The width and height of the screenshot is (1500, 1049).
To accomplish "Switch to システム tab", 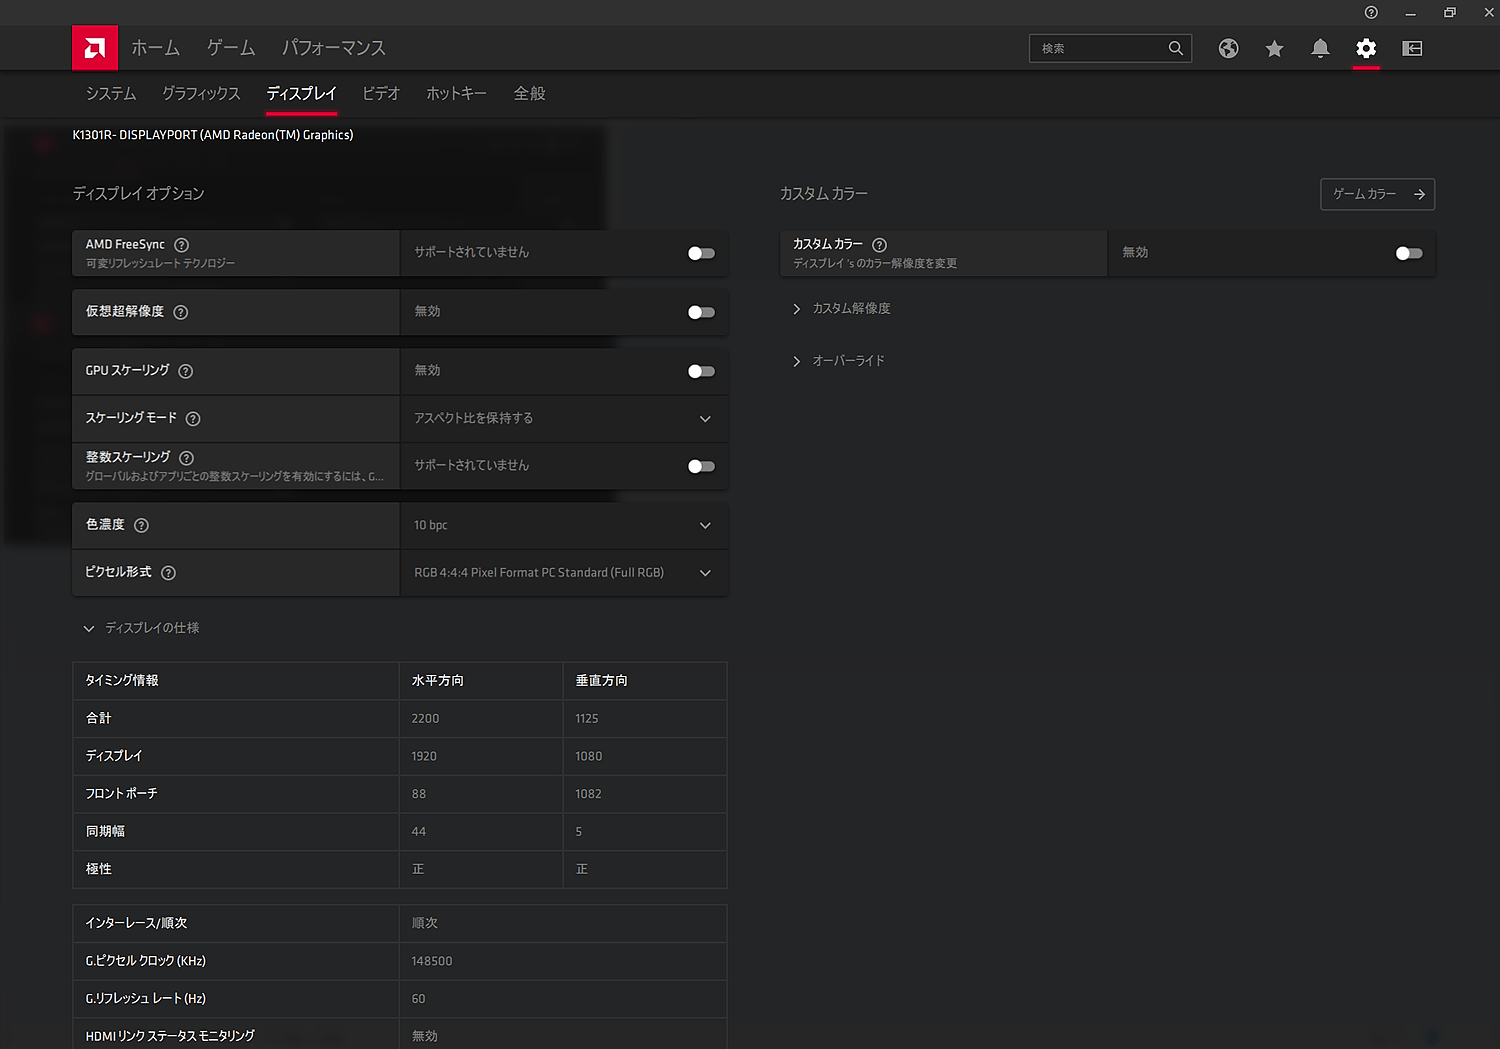I will pyautogui.click(x=111, y=93).
